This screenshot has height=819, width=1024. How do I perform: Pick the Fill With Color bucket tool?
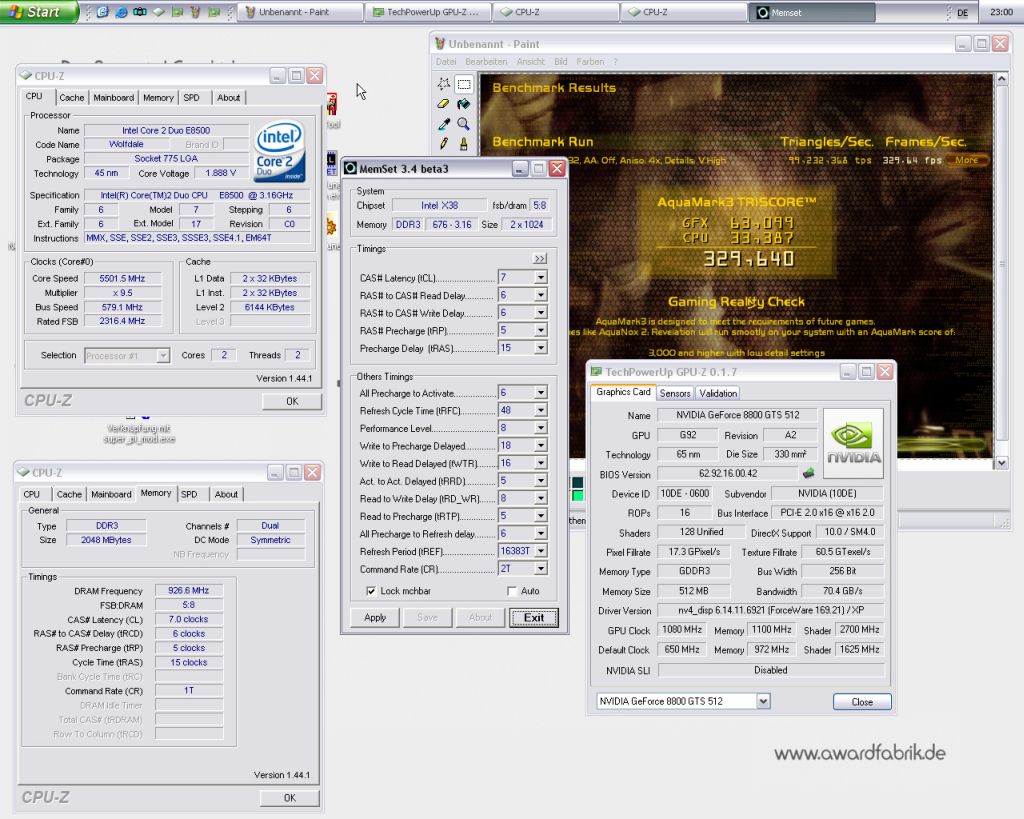click(x=464, y=103)
